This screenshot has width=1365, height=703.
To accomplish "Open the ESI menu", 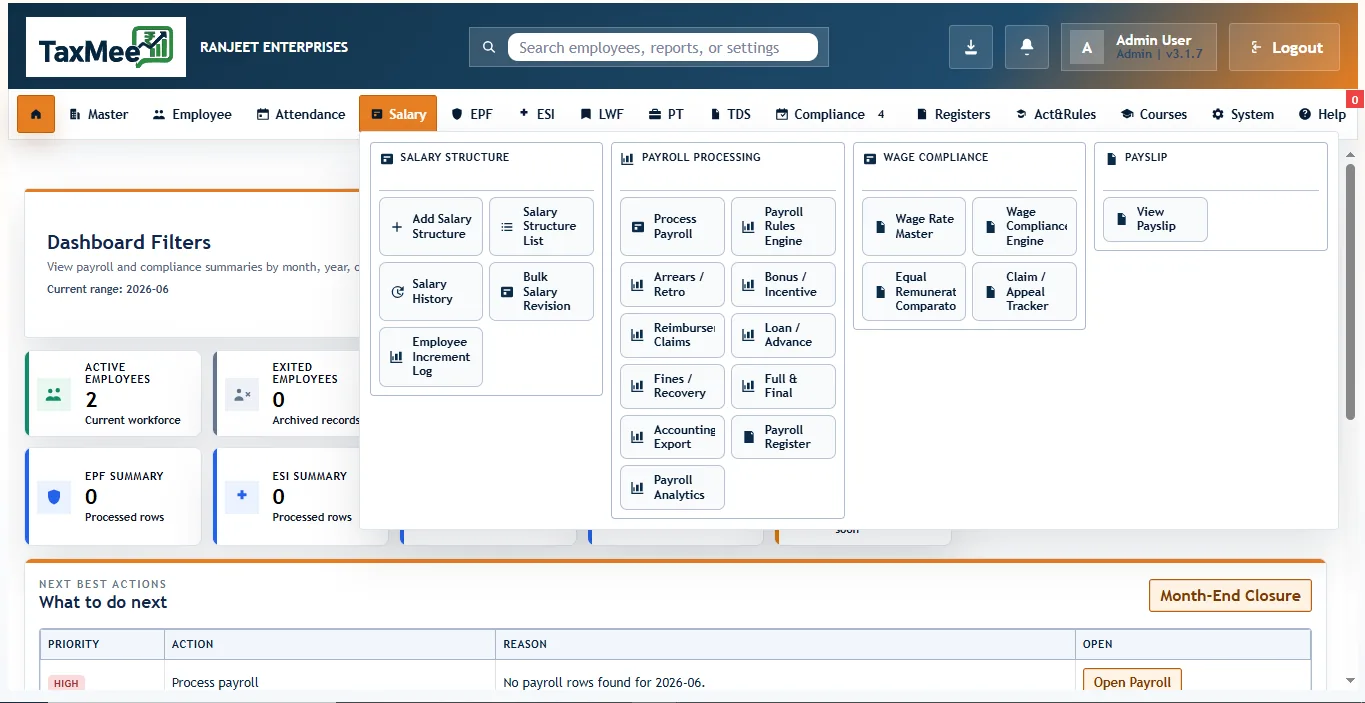I will pyautogui.click(x=537, y=114).
